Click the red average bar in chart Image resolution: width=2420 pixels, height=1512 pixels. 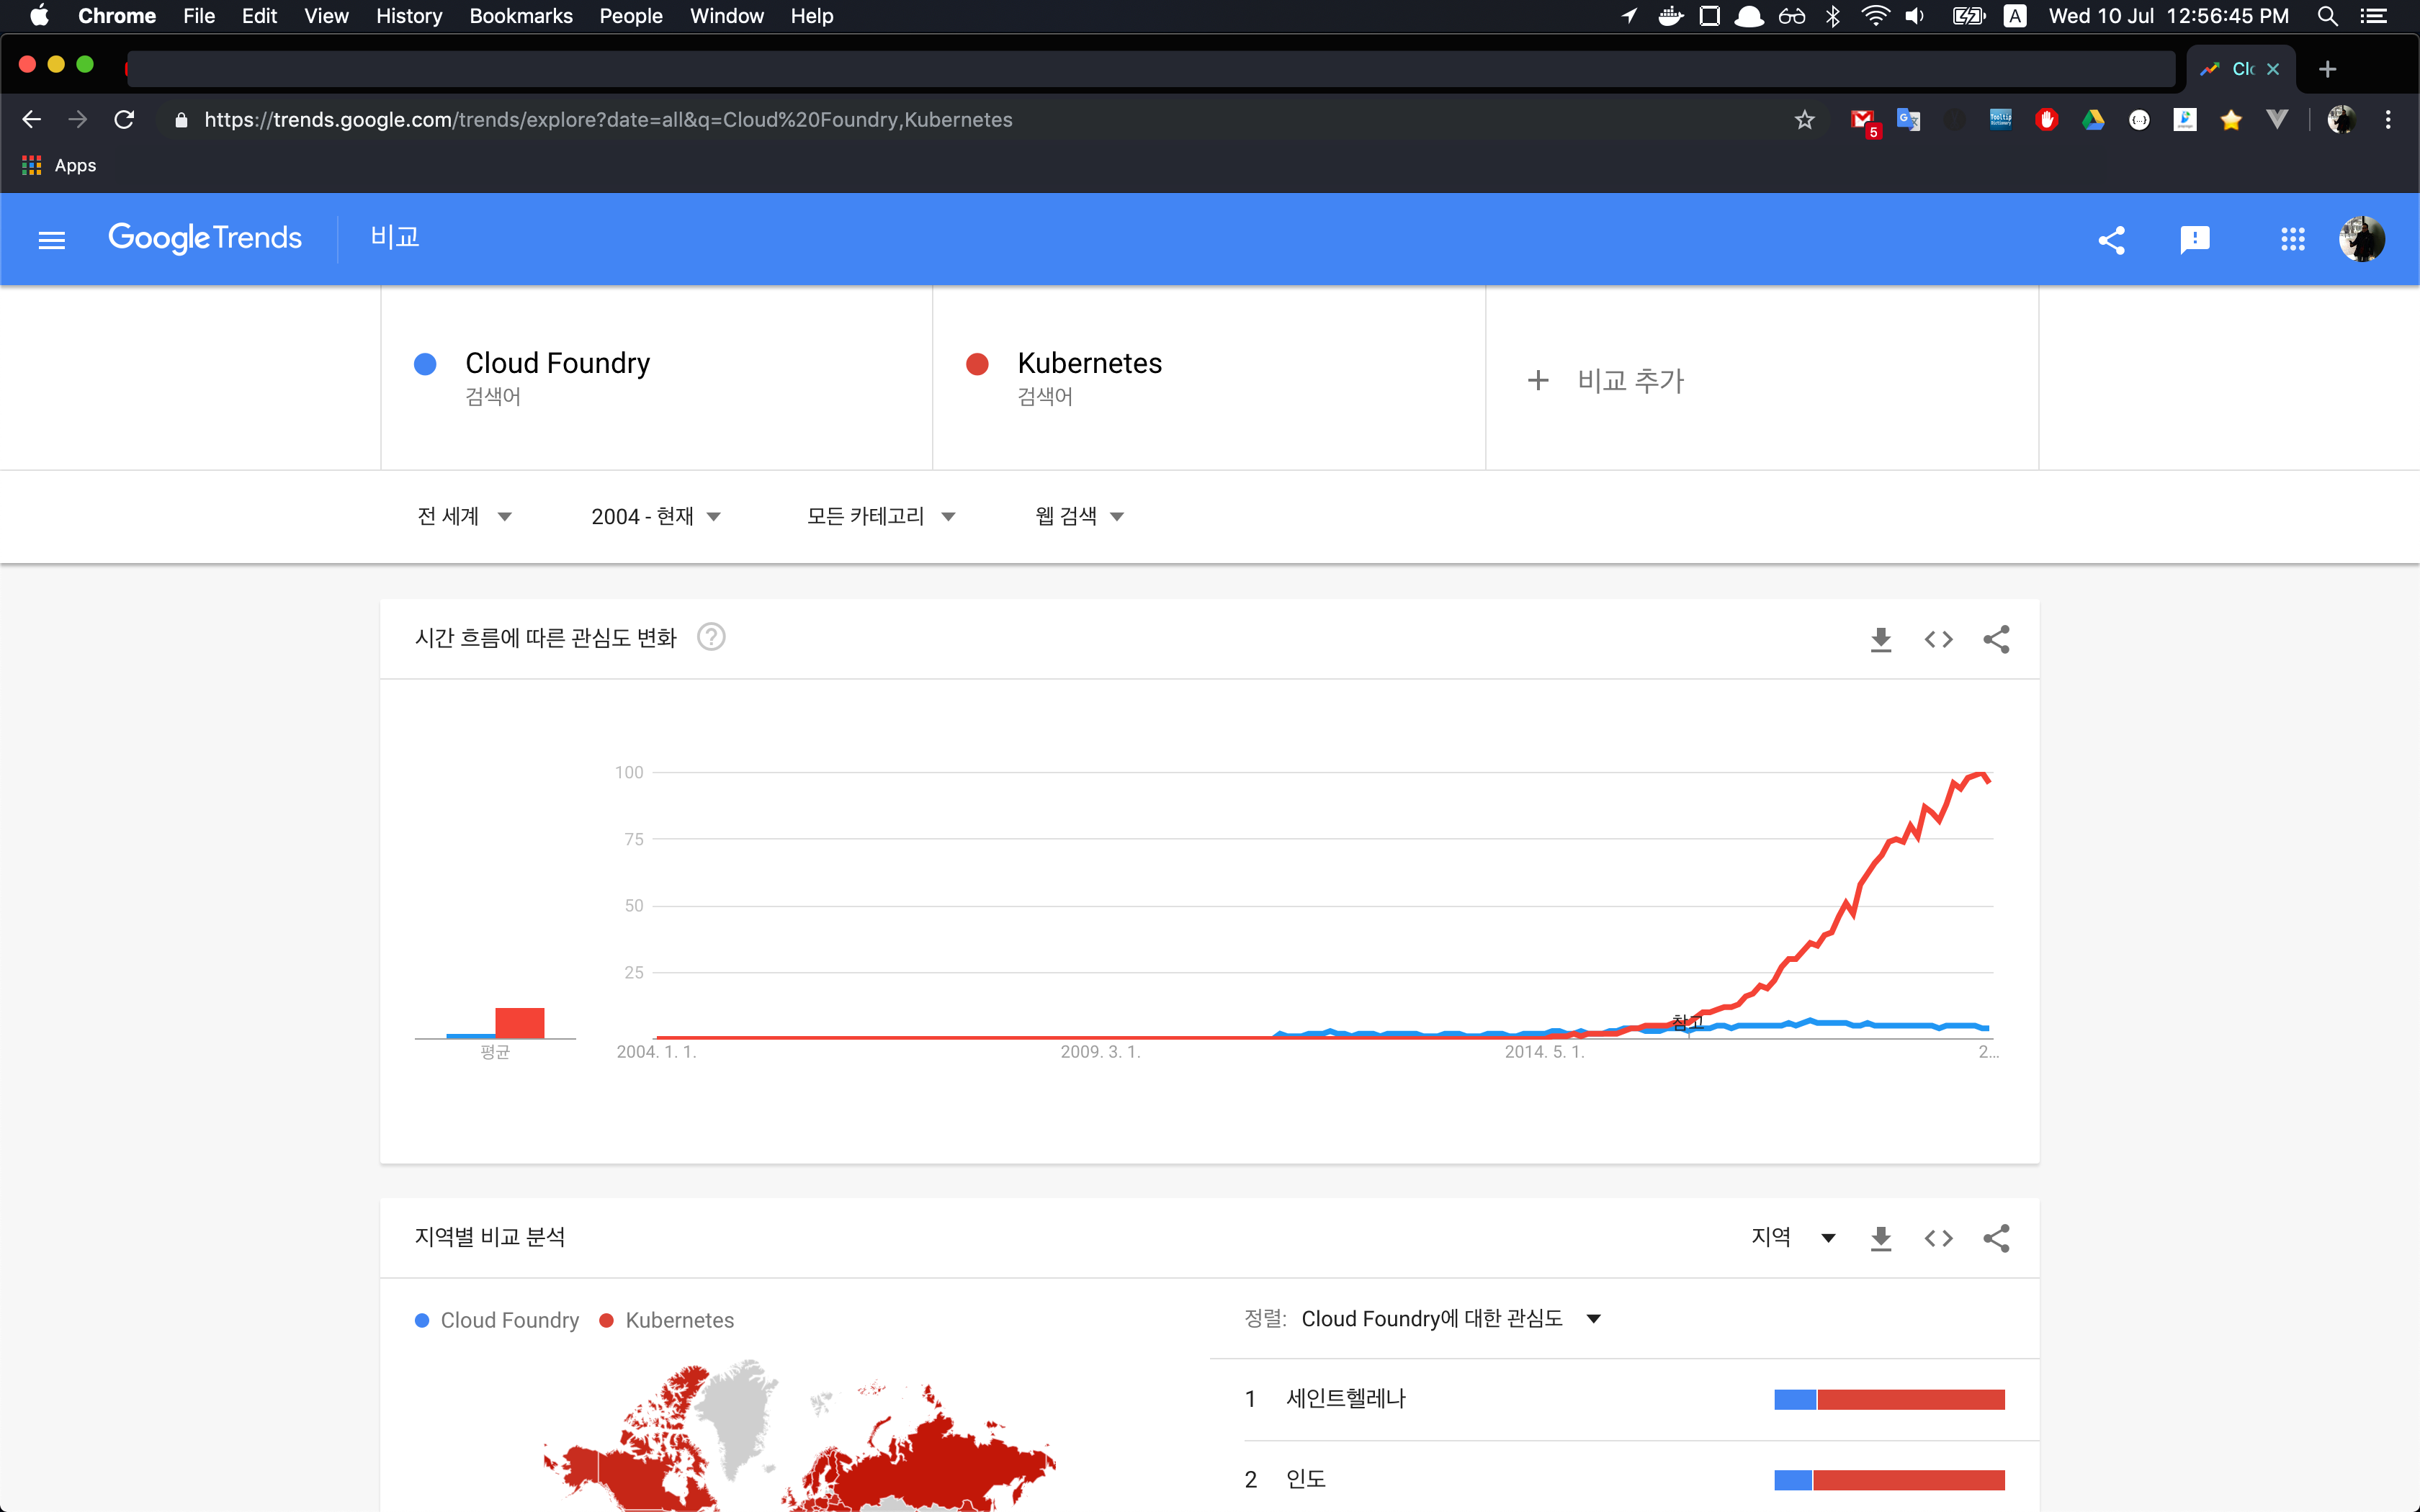point(520,1023)
